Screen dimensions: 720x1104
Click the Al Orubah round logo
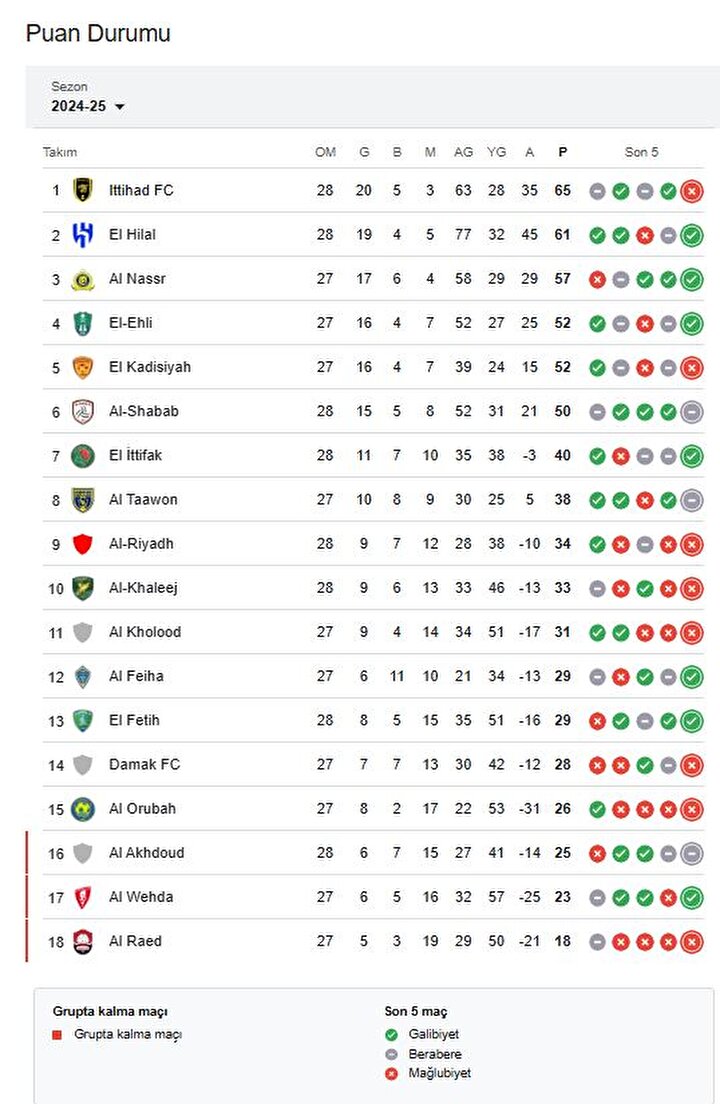83,809
